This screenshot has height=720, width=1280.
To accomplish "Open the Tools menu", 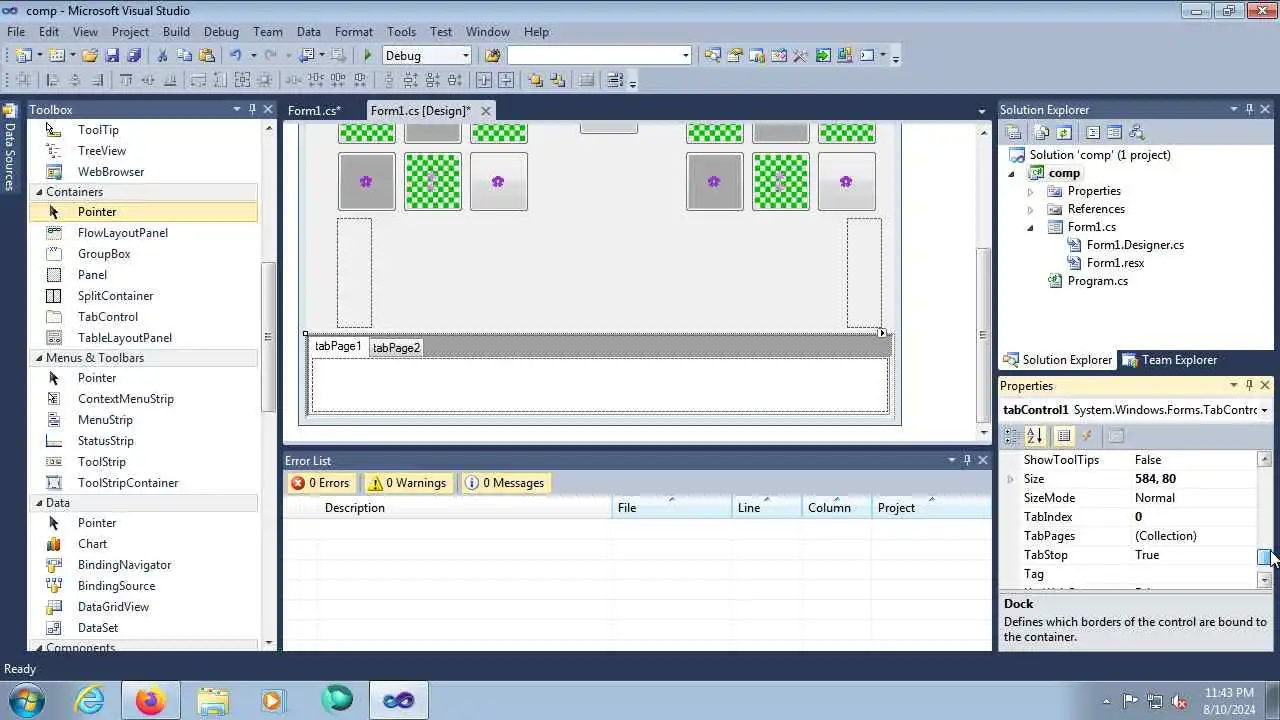I will 401,32.
